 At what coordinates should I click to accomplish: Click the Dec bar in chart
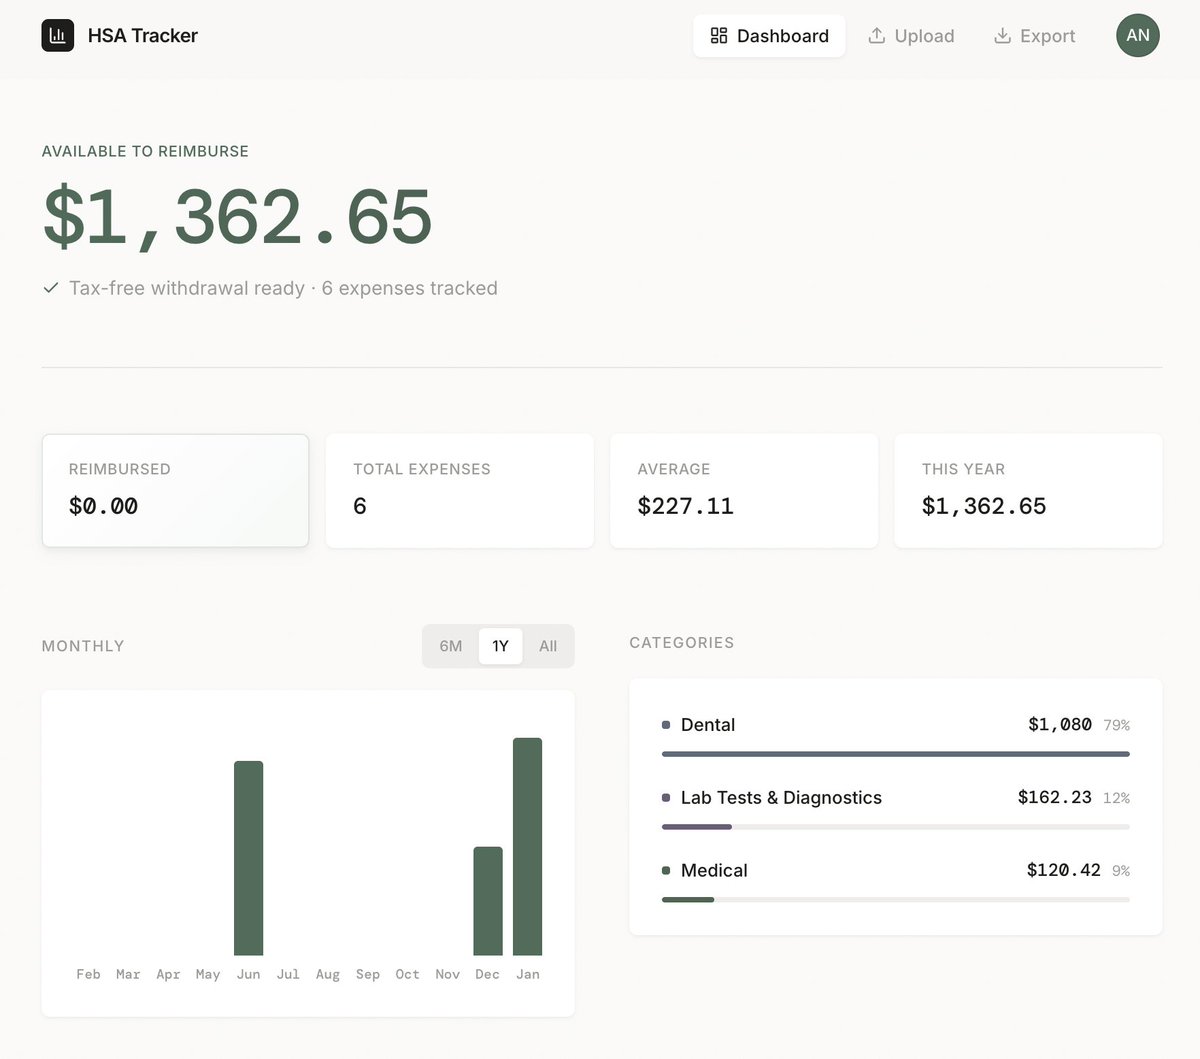(x=488, y=901)
